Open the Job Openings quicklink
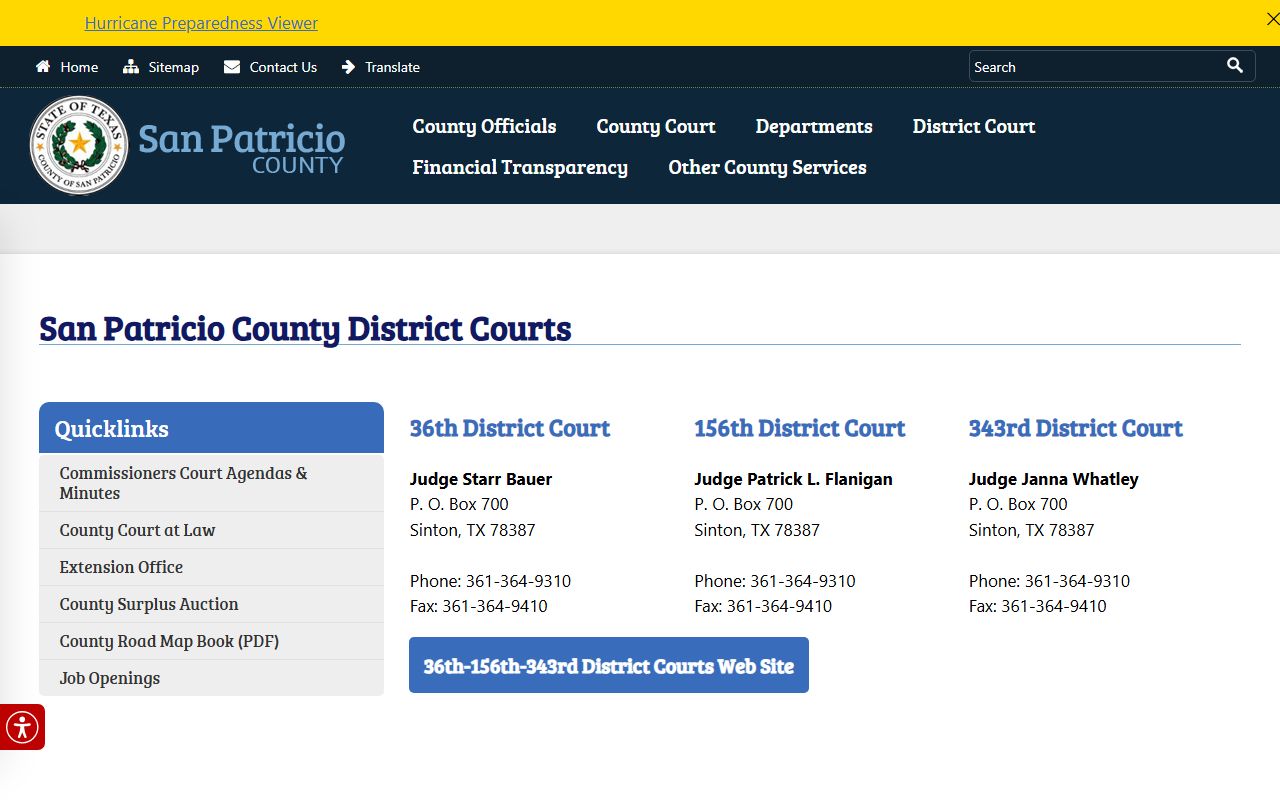 click(x=211, y=678)
